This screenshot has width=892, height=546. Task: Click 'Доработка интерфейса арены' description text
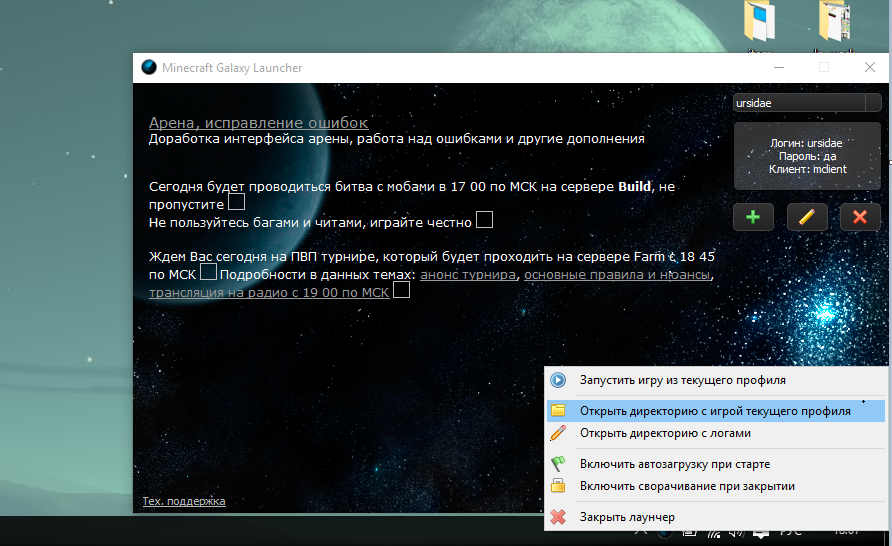(397, 139)
